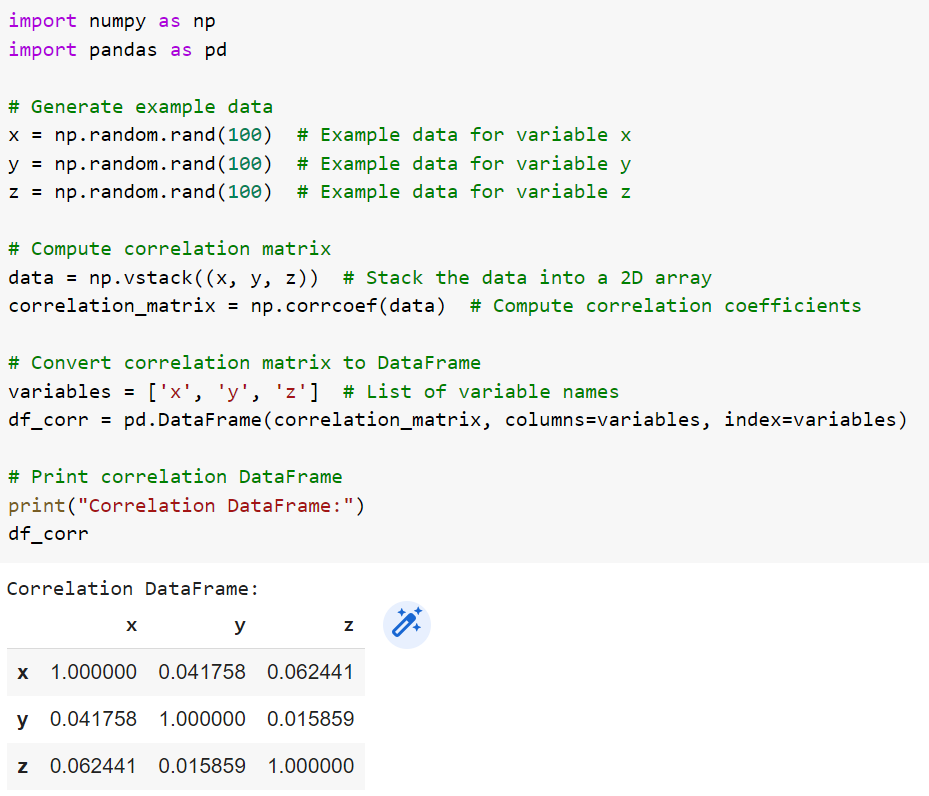Click '# Example data for variable x' comment
The width and height of the screenshot is (929, 796).
click(x=464, y=135)
